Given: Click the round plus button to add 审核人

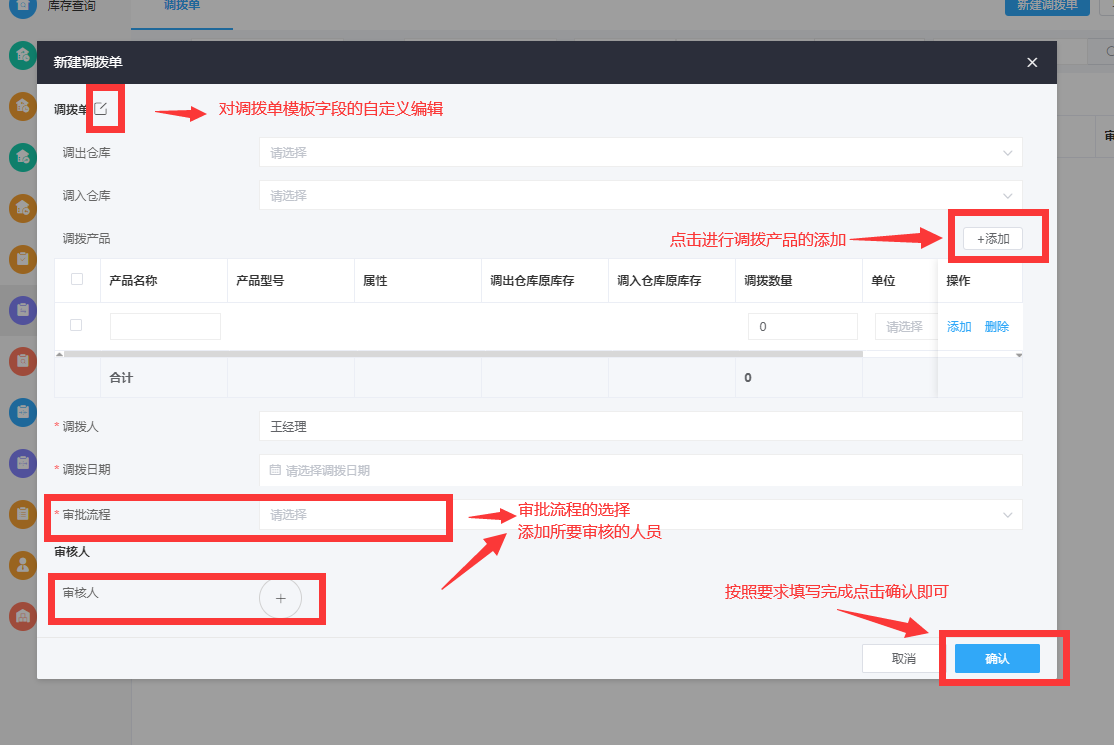Looking at the screenshot, I should 281,598.
